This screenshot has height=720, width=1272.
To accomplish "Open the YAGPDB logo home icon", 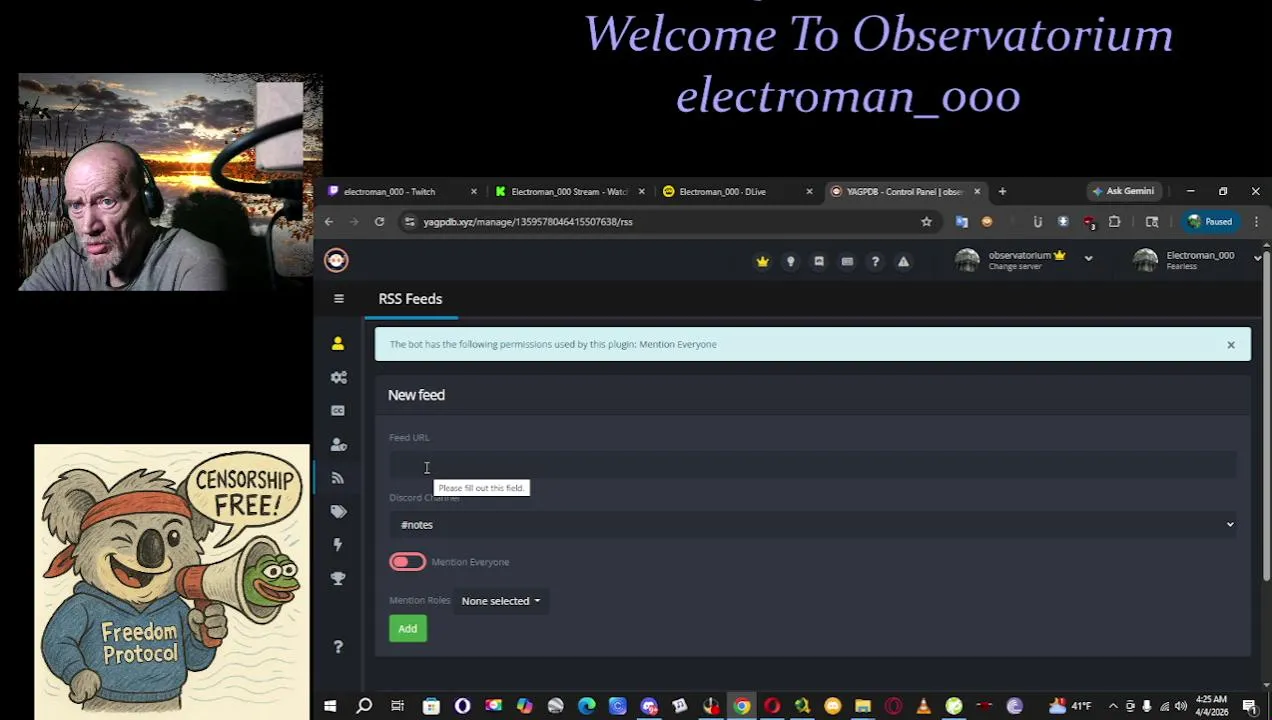I will tap(336, 260).
